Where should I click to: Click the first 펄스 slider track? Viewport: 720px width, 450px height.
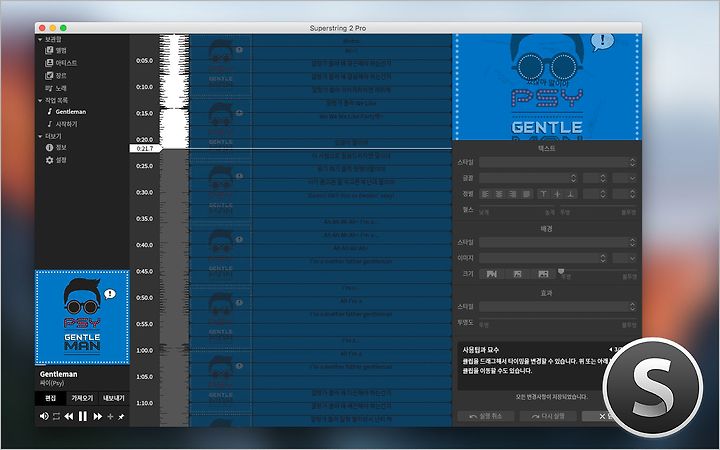[x=517, y=206]
